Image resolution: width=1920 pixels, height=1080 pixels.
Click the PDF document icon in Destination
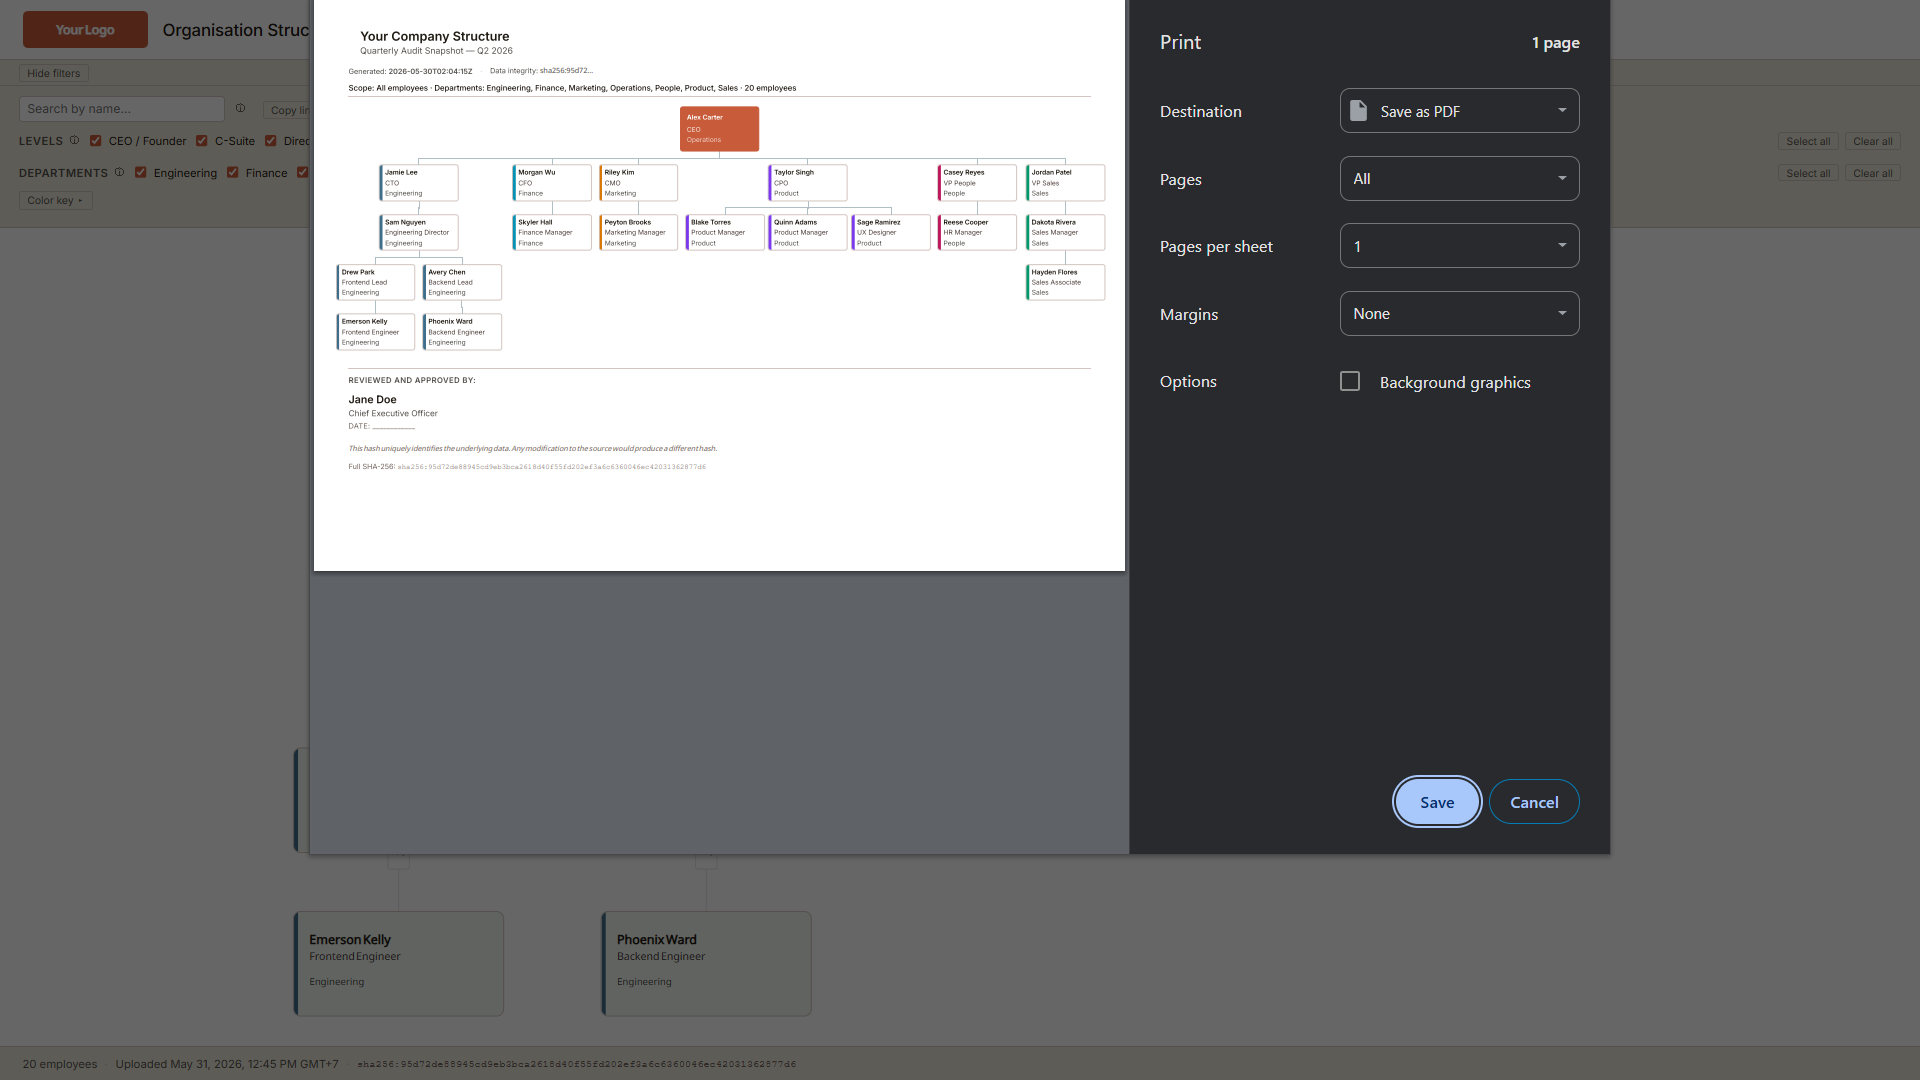point(1358,111)
